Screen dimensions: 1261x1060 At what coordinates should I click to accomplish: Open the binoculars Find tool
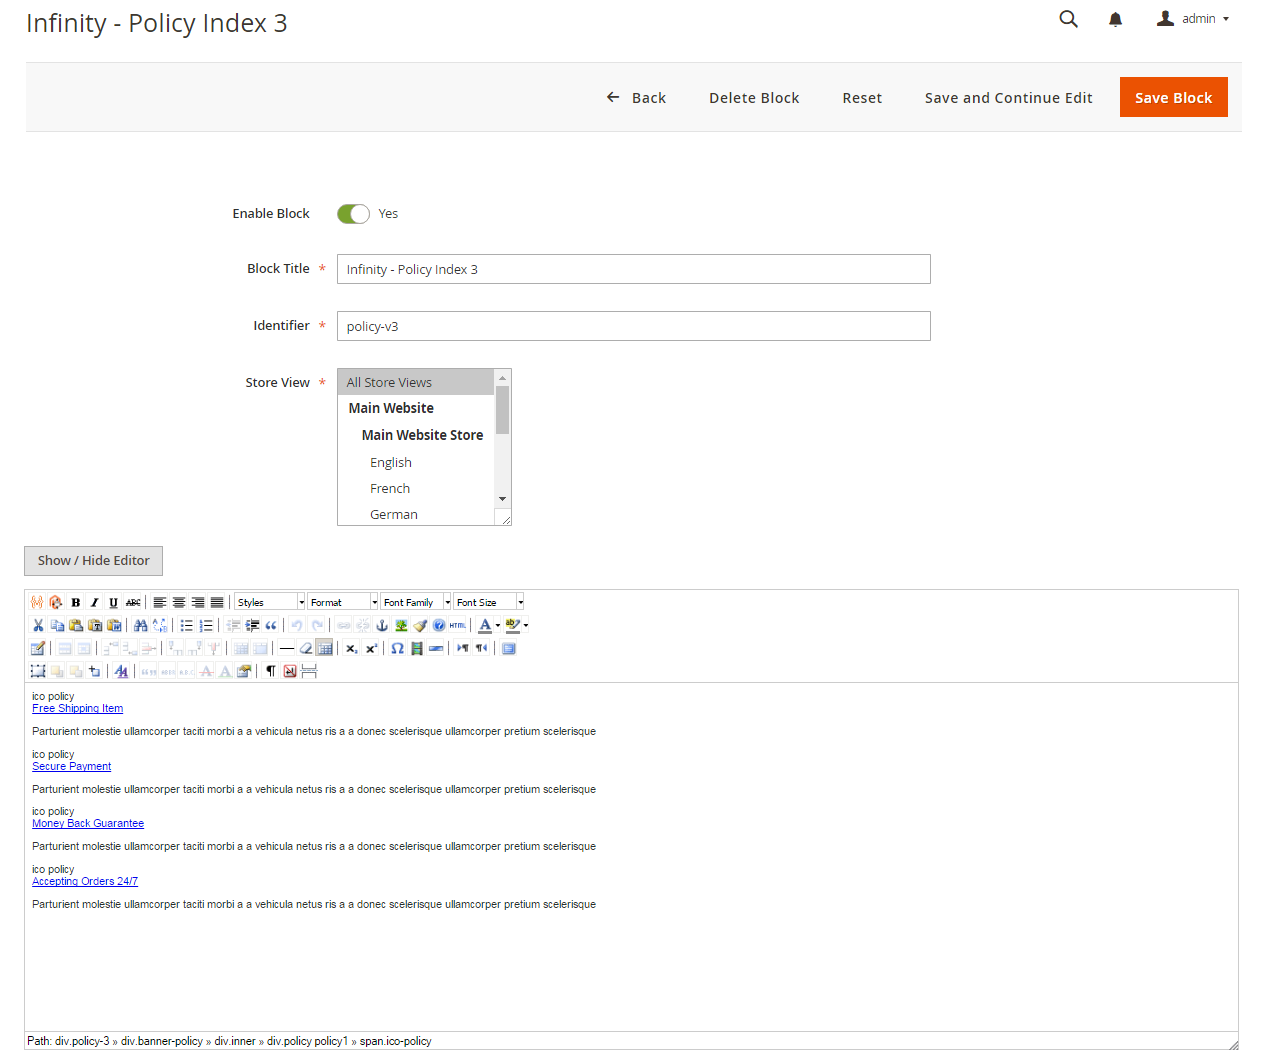(140, 625)
